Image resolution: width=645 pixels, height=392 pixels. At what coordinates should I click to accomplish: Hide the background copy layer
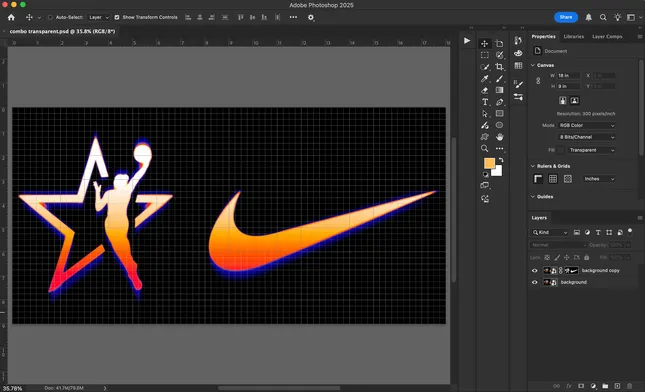(535, 271)
